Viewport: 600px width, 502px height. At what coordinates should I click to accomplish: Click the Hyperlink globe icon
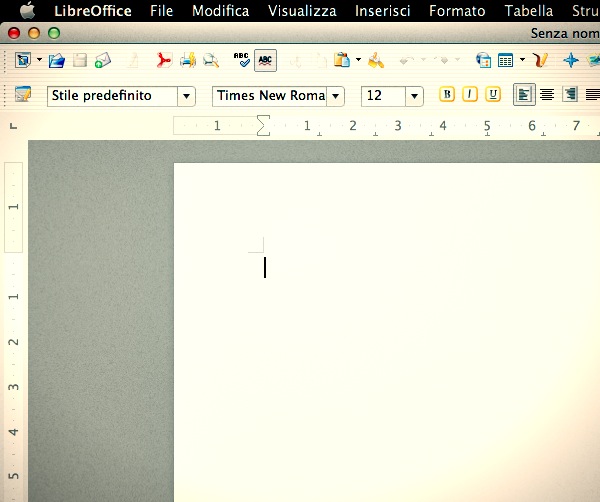tap(483, 60)
